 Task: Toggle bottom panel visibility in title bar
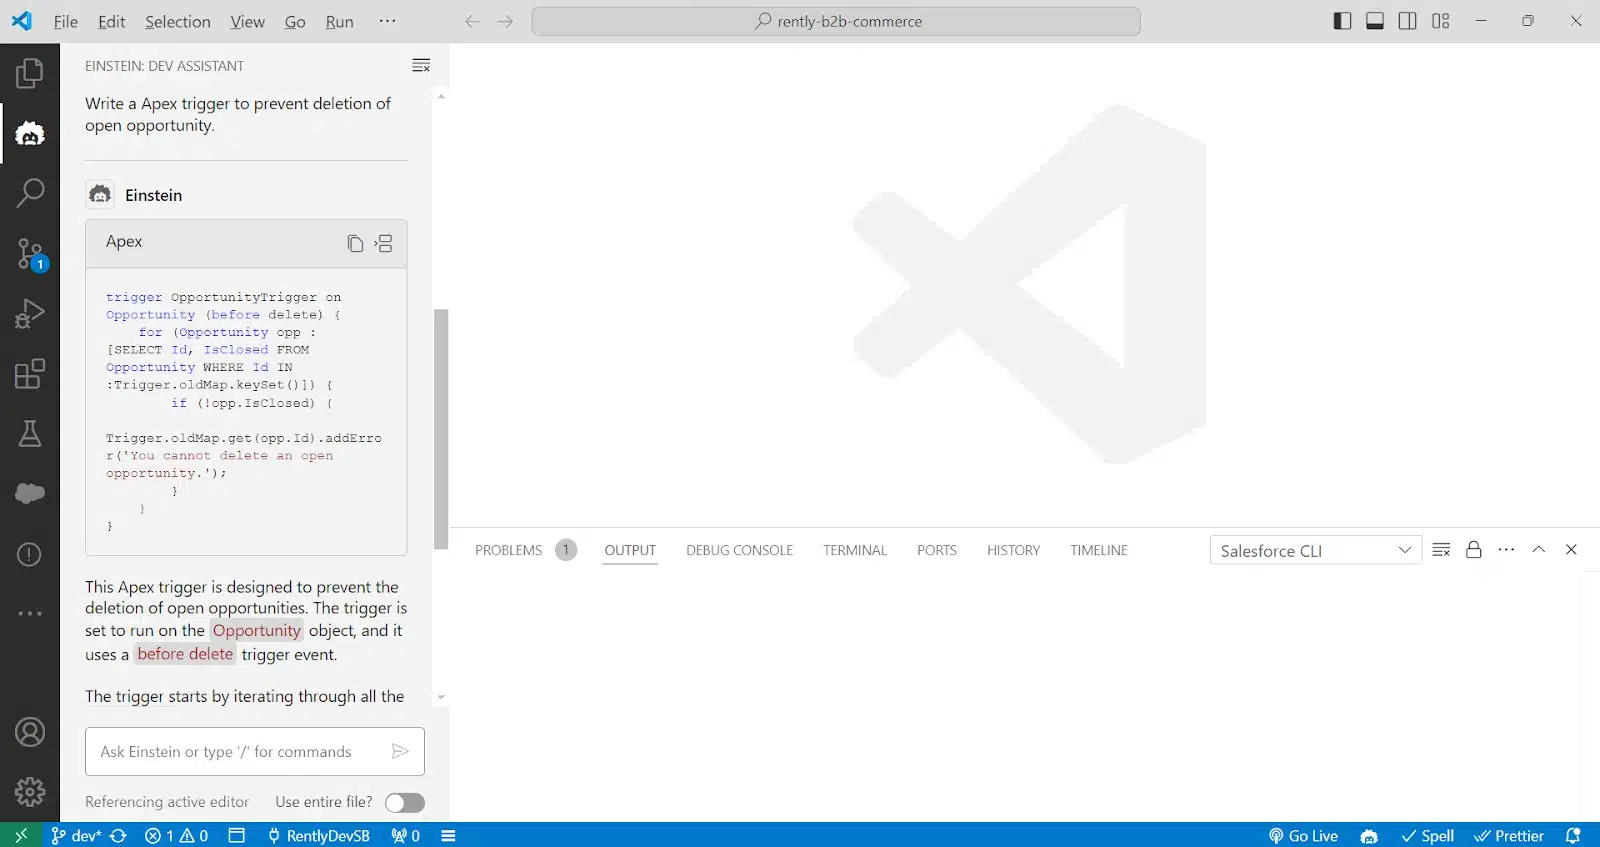click(x=1375, y=21)
